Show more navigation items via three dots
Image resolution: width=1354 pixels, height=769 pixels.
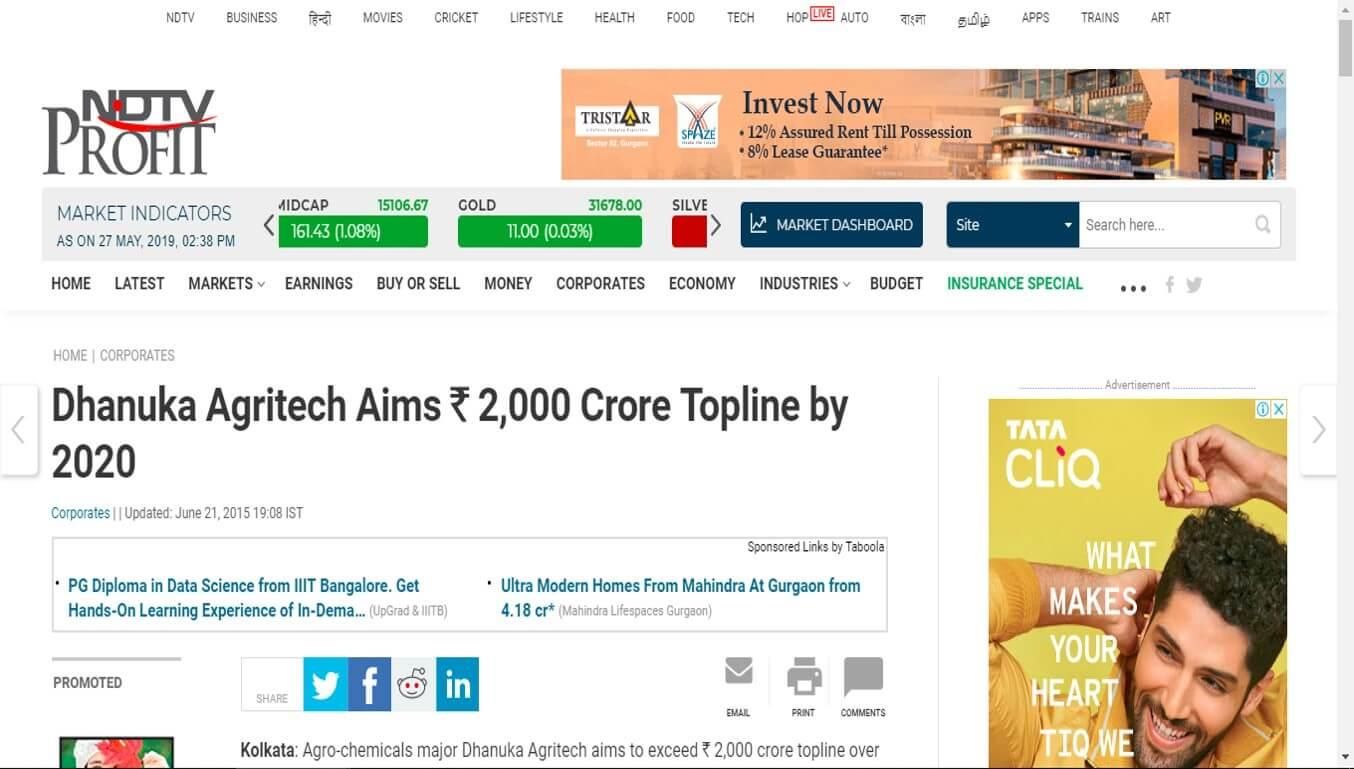tap(1133, 288)
